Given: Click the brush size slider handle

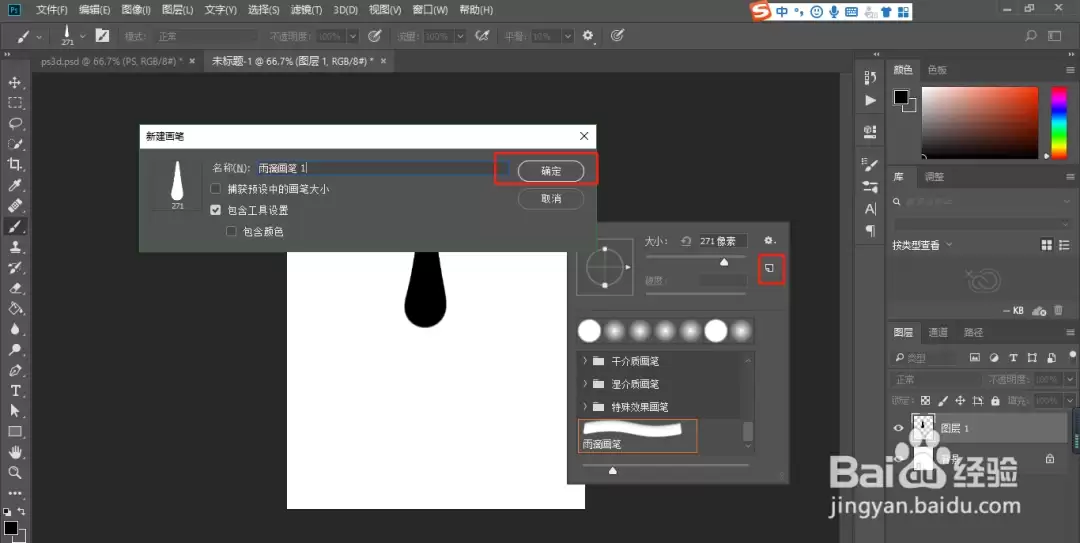Looking at the screenshot, I should (724, 262).
